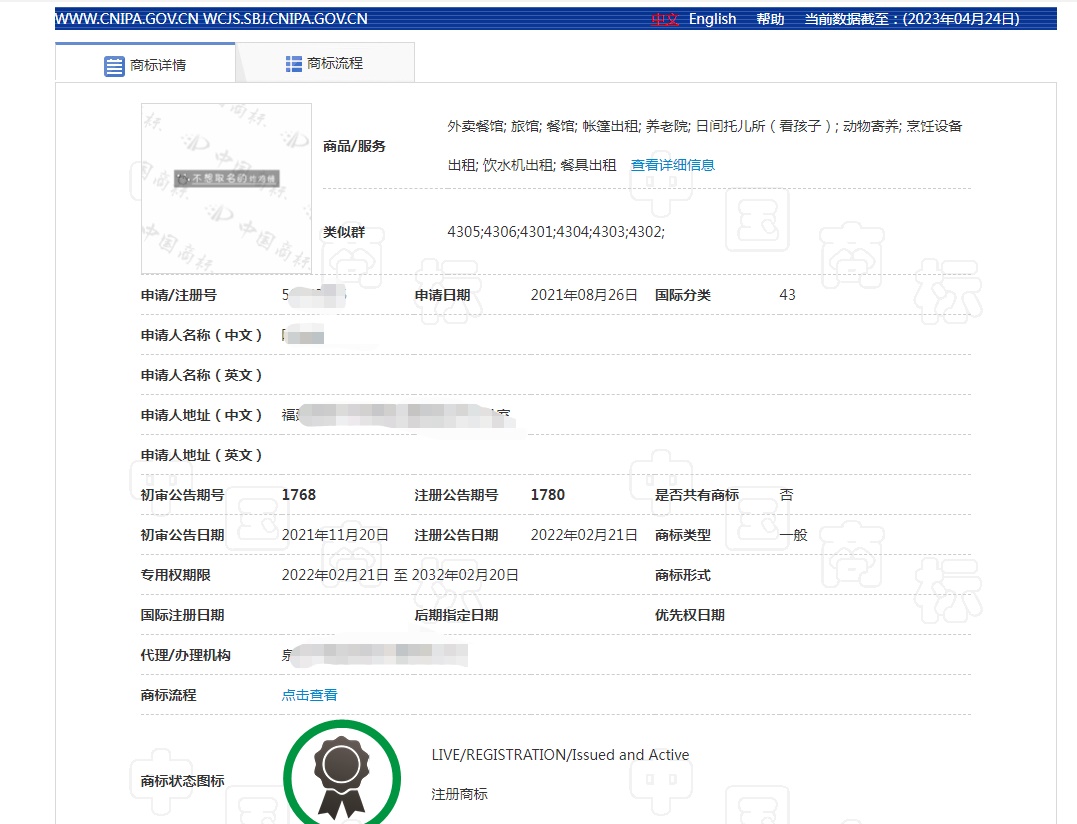Screen dimensions: 1077x824
Task: Switch site language to English
Action: tap(712, 18)
